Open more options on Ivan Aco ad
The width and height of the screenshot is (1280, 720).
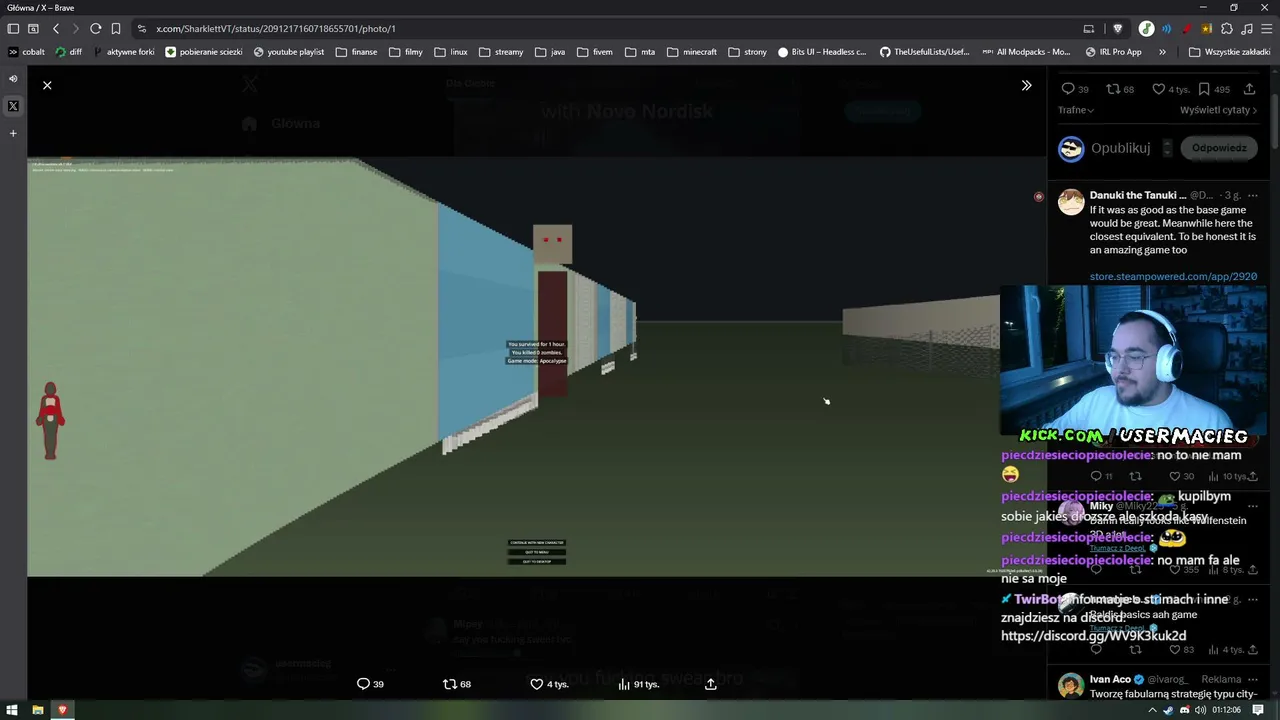click(1252, 679)
